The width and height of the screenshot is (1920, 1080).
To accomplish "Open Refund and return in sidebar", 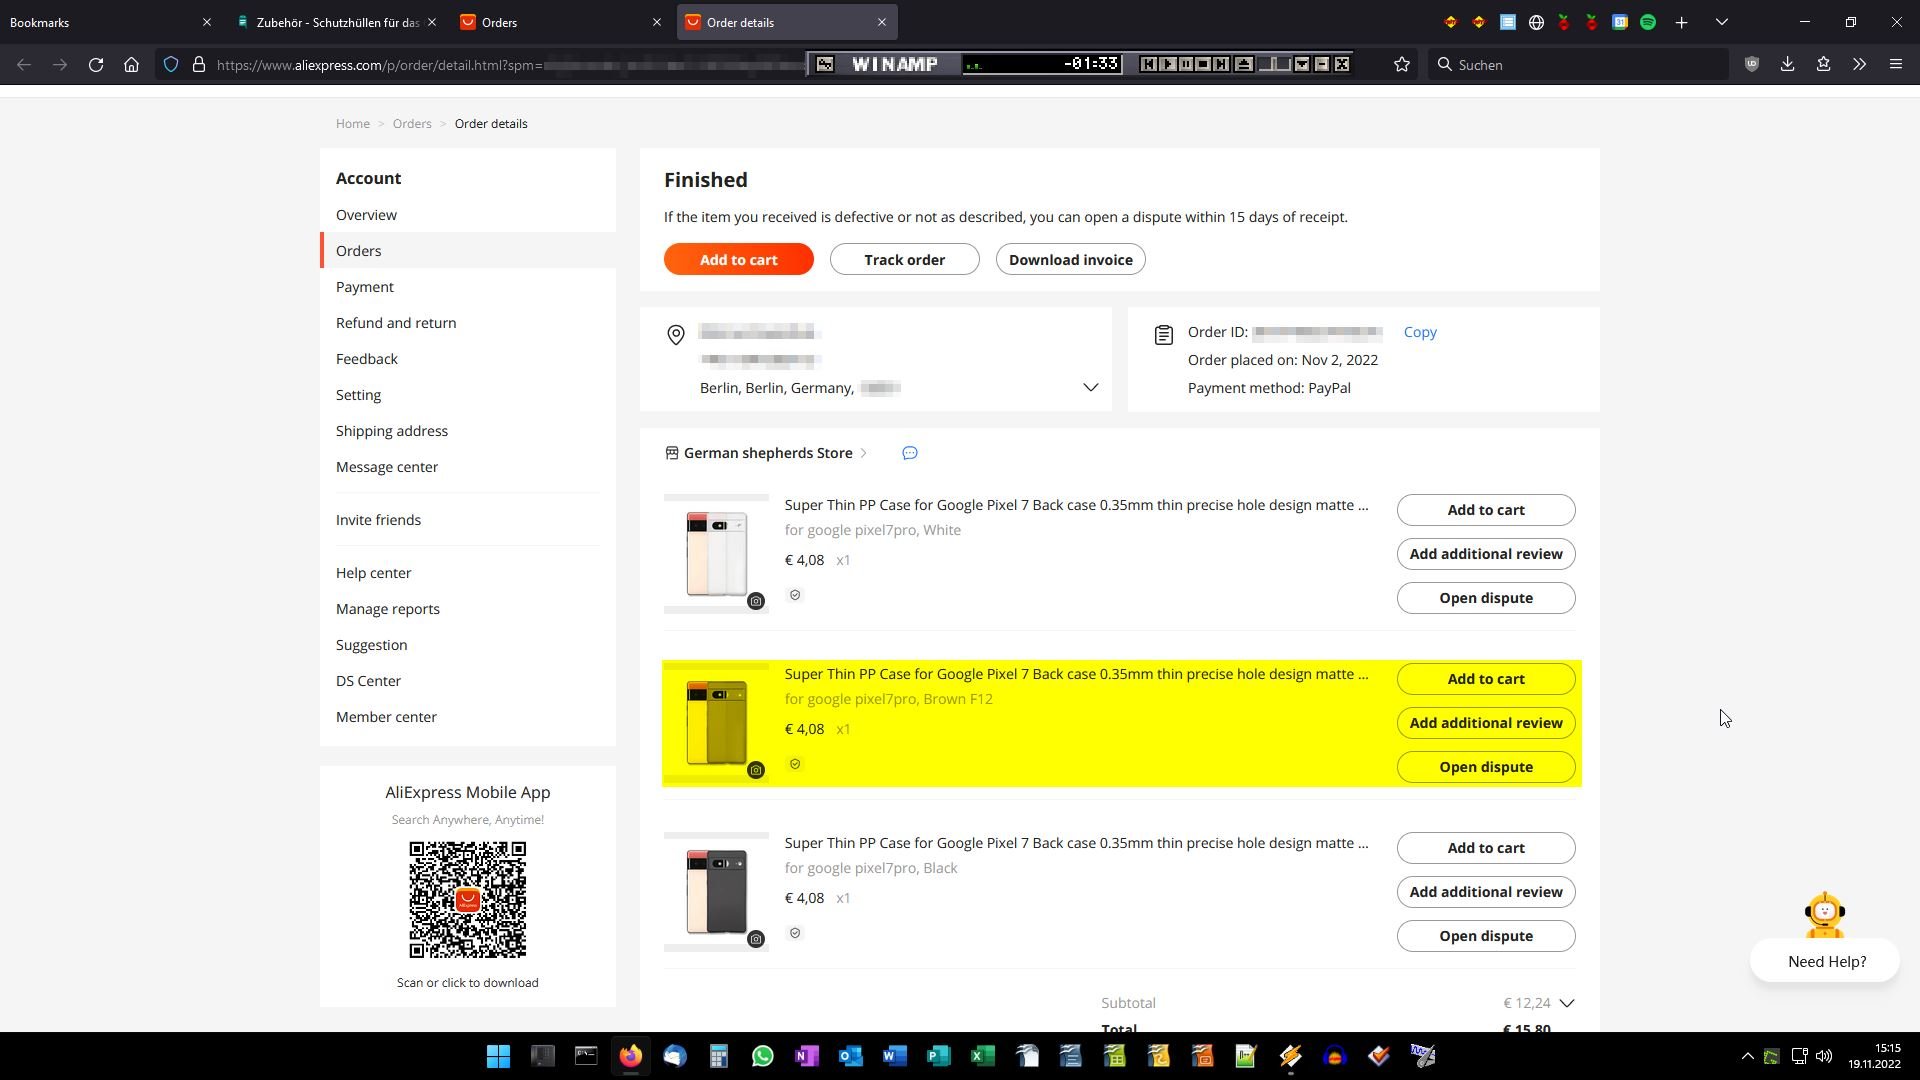I will click(396, 323).
